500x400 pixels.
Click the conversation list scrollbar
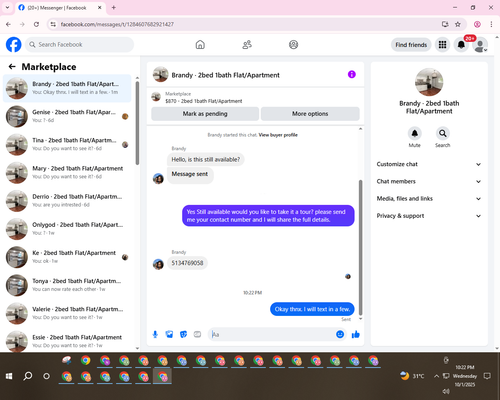pos(137,123)
